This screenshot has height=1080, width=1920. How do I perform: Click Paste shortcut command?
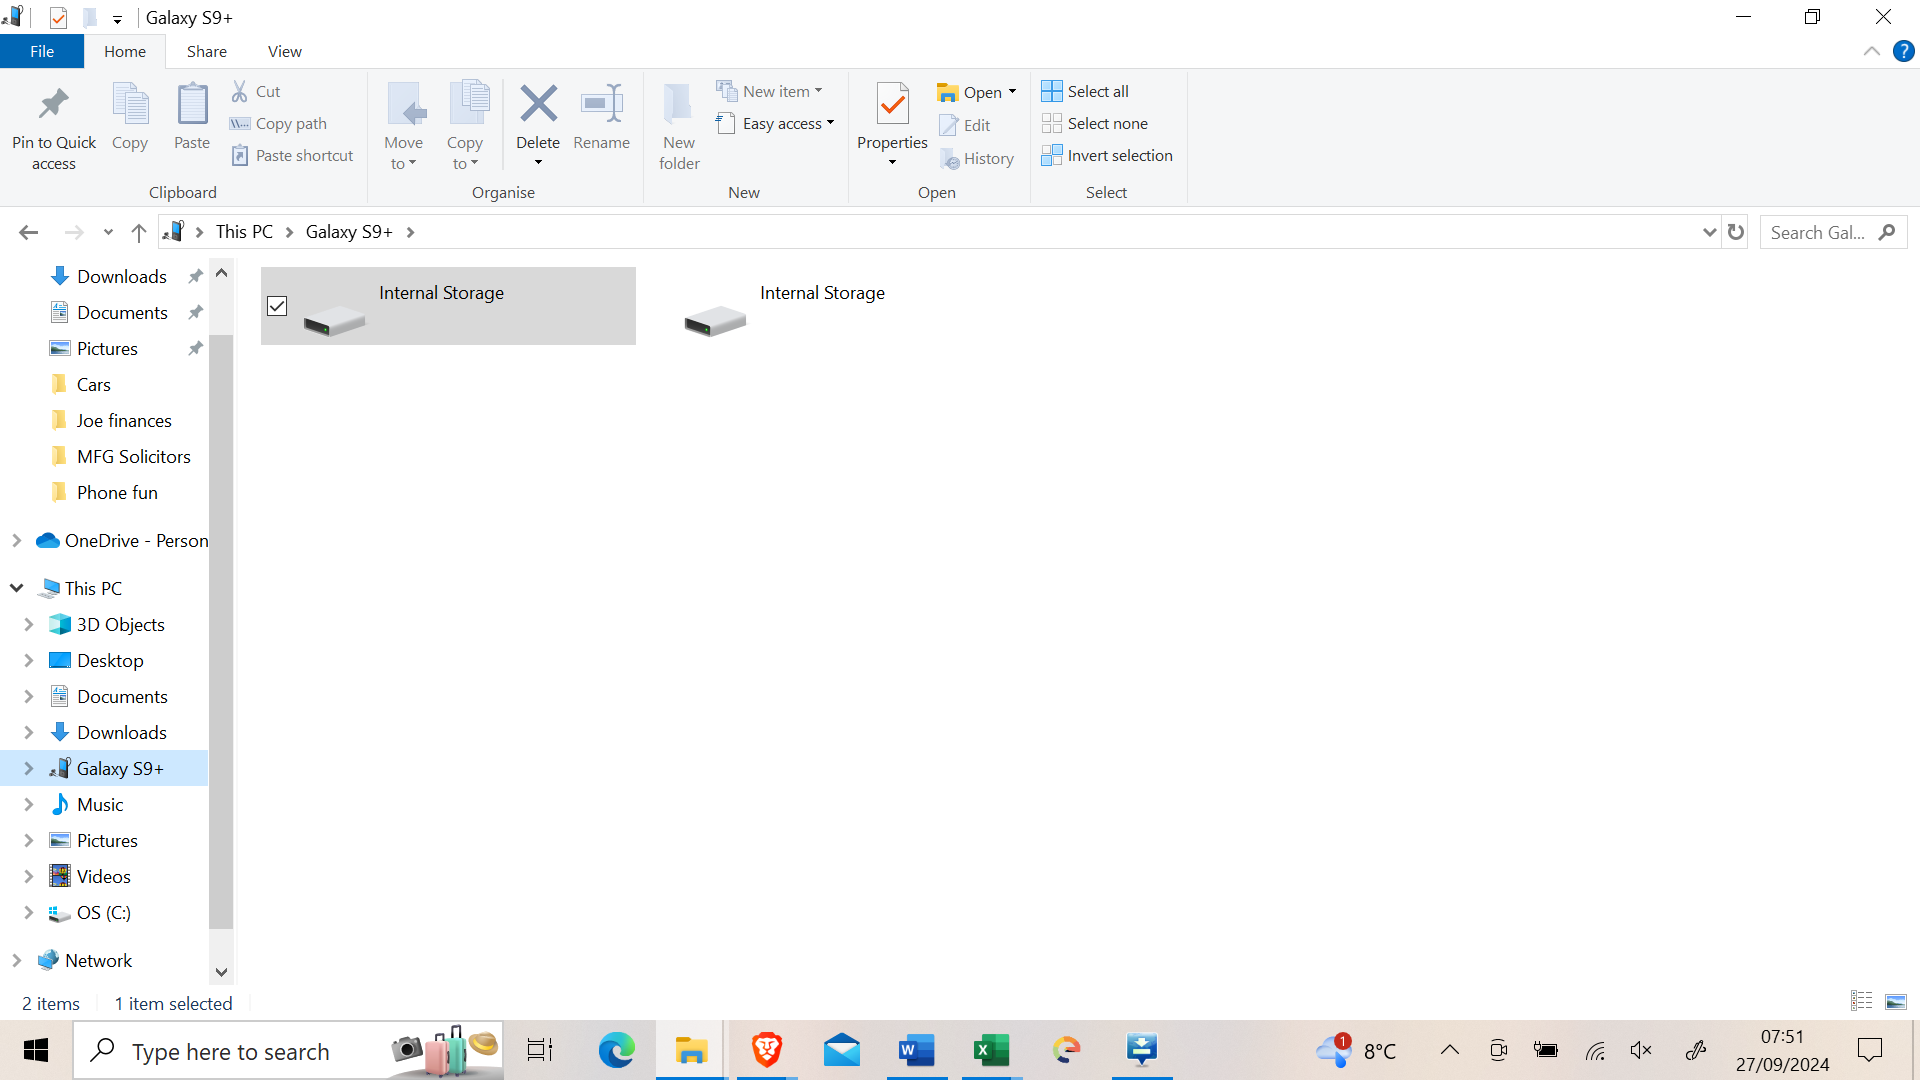pyautogui.click(x=293, y=155)
